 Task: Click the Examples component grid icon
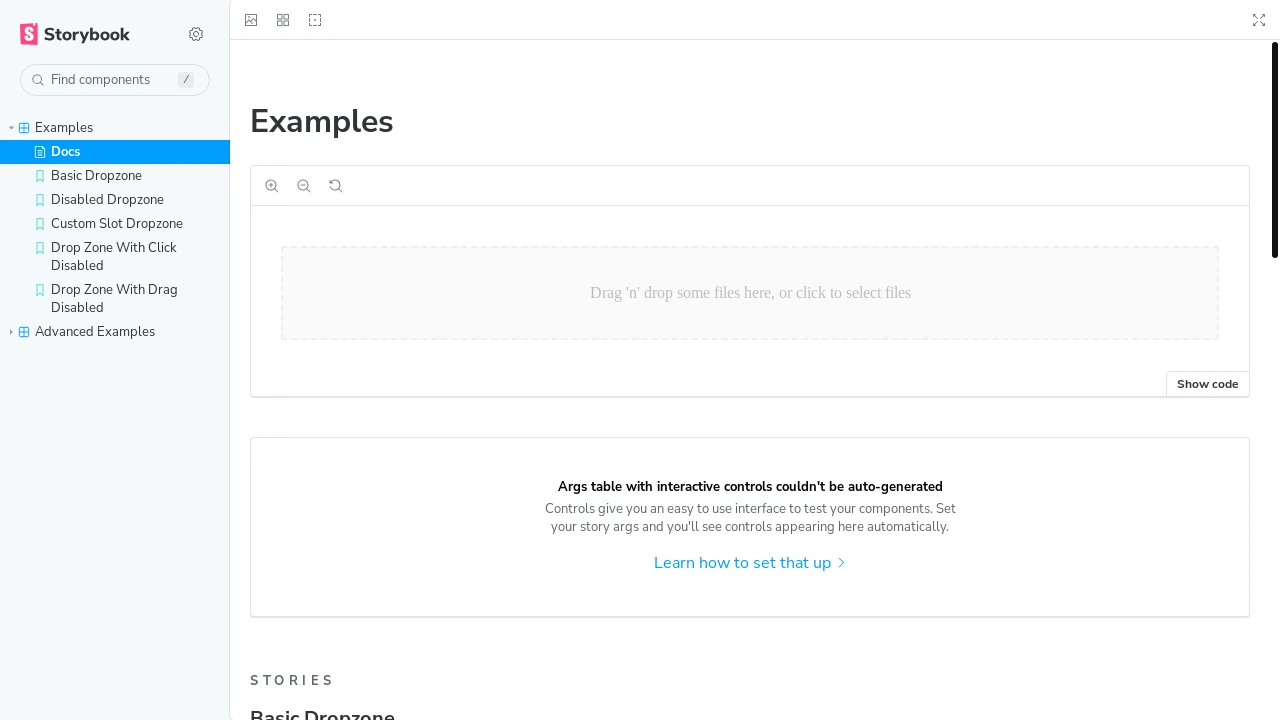pos(24,128)
